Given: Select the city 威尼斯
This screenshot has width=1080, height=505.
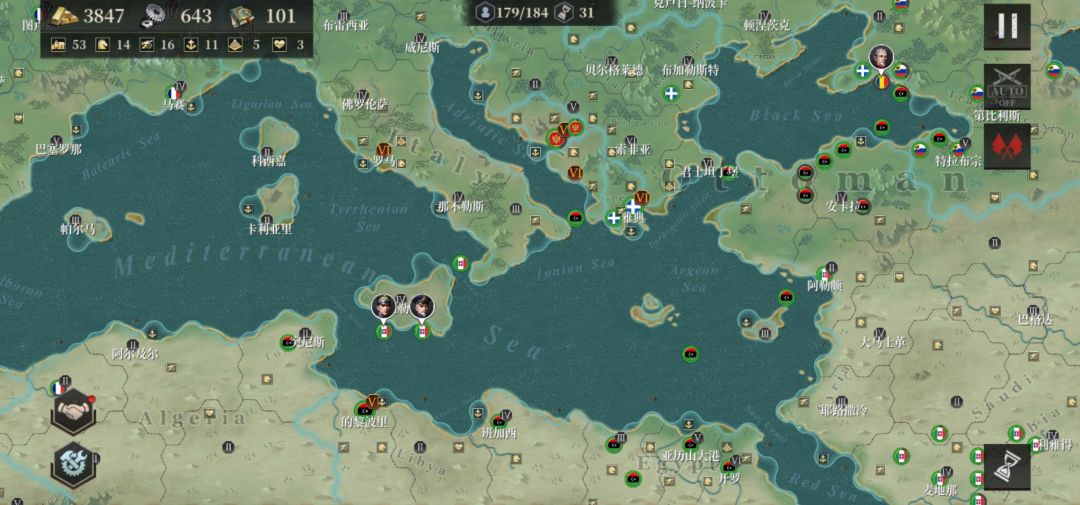Looking at the screenshot, I should click(422, 48).
